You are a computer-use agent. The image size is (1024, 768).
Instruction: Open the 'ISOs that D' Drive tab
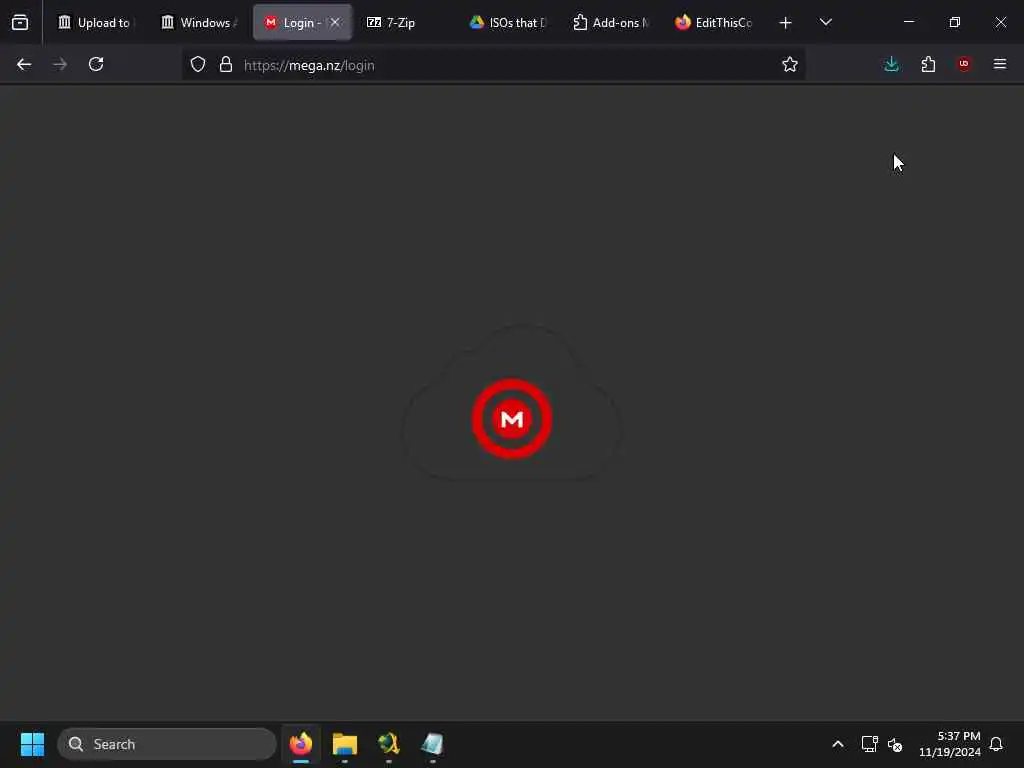(509, 23)
